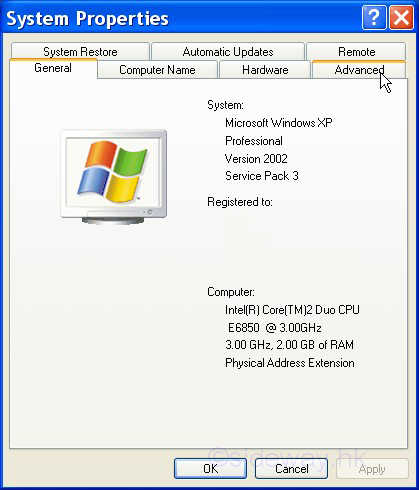Click the Intel Core 2 Duo CPU text

[x=292, y=310]
